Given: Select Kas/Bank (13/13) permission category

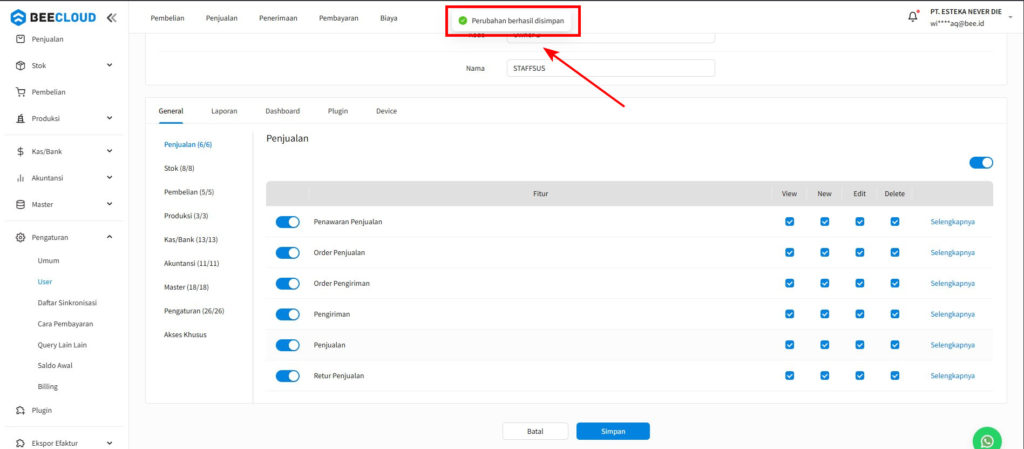Looking at the screenshot, I should pos(191,240).
